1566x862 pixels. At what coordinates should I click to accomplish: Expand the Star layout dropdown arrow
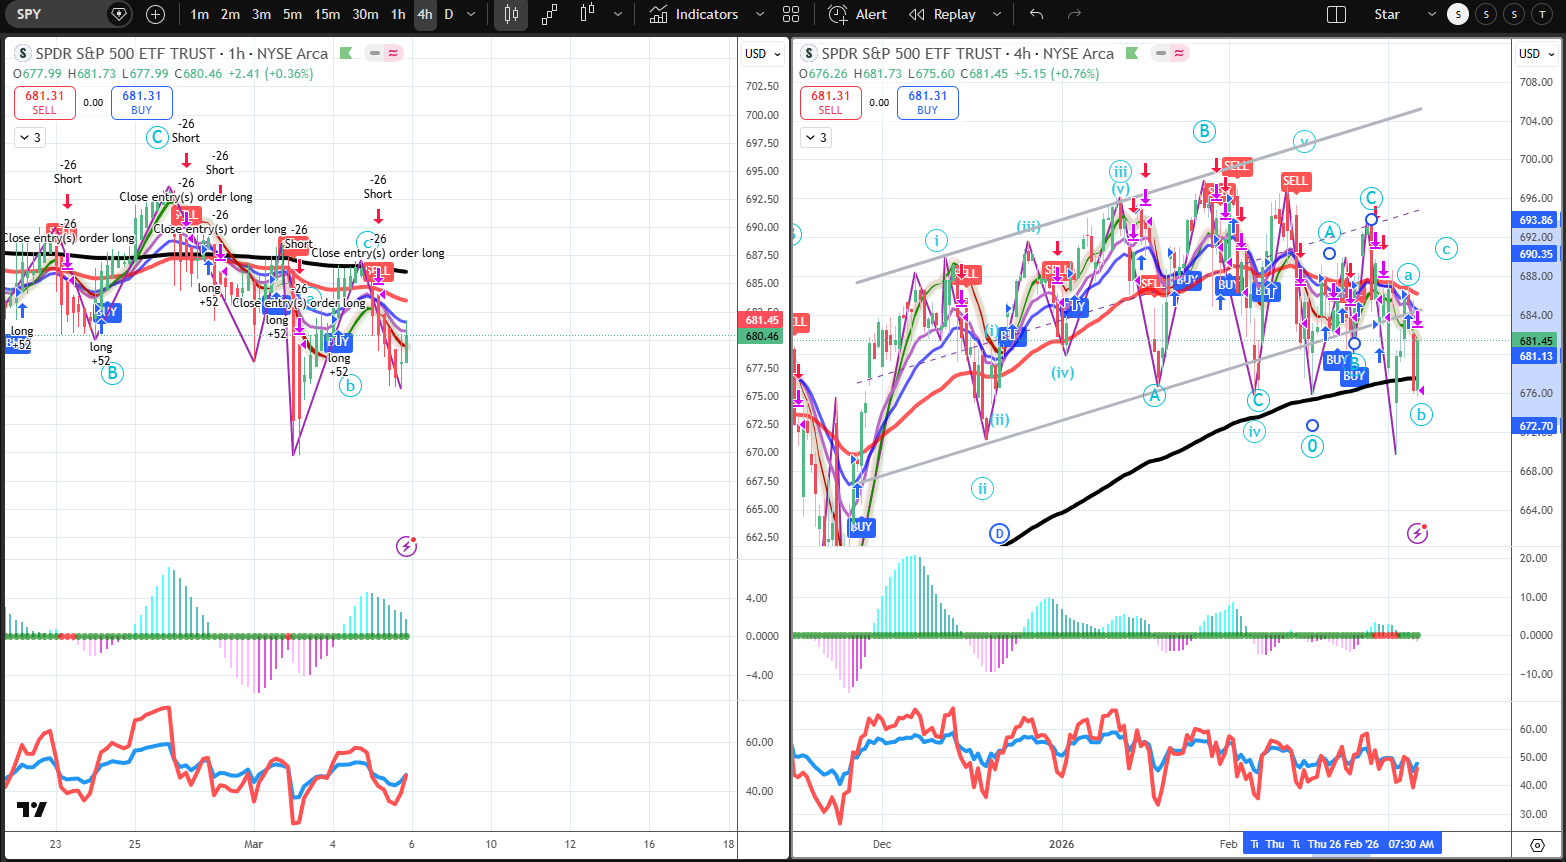click(1432, 14)
